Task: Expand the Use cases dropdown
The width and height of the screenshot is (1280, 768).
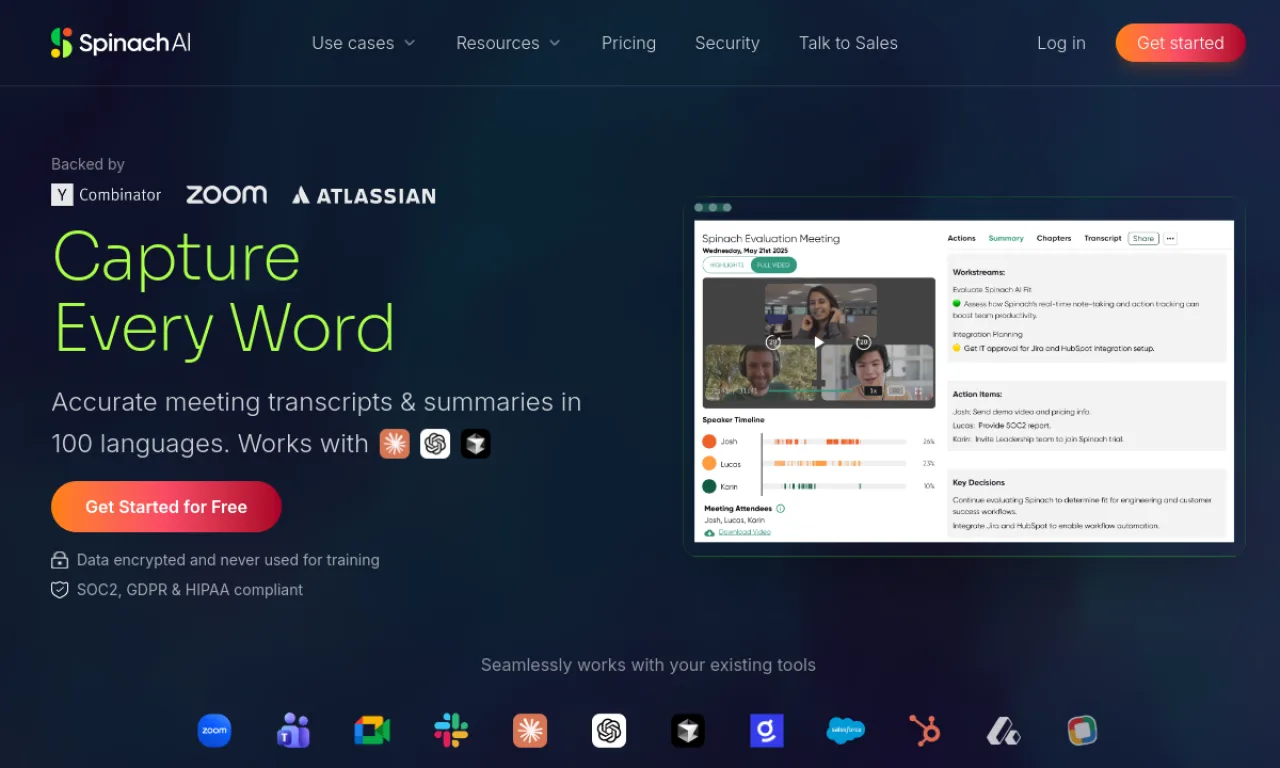Action: pyautogui.click(x=364, y=43)
